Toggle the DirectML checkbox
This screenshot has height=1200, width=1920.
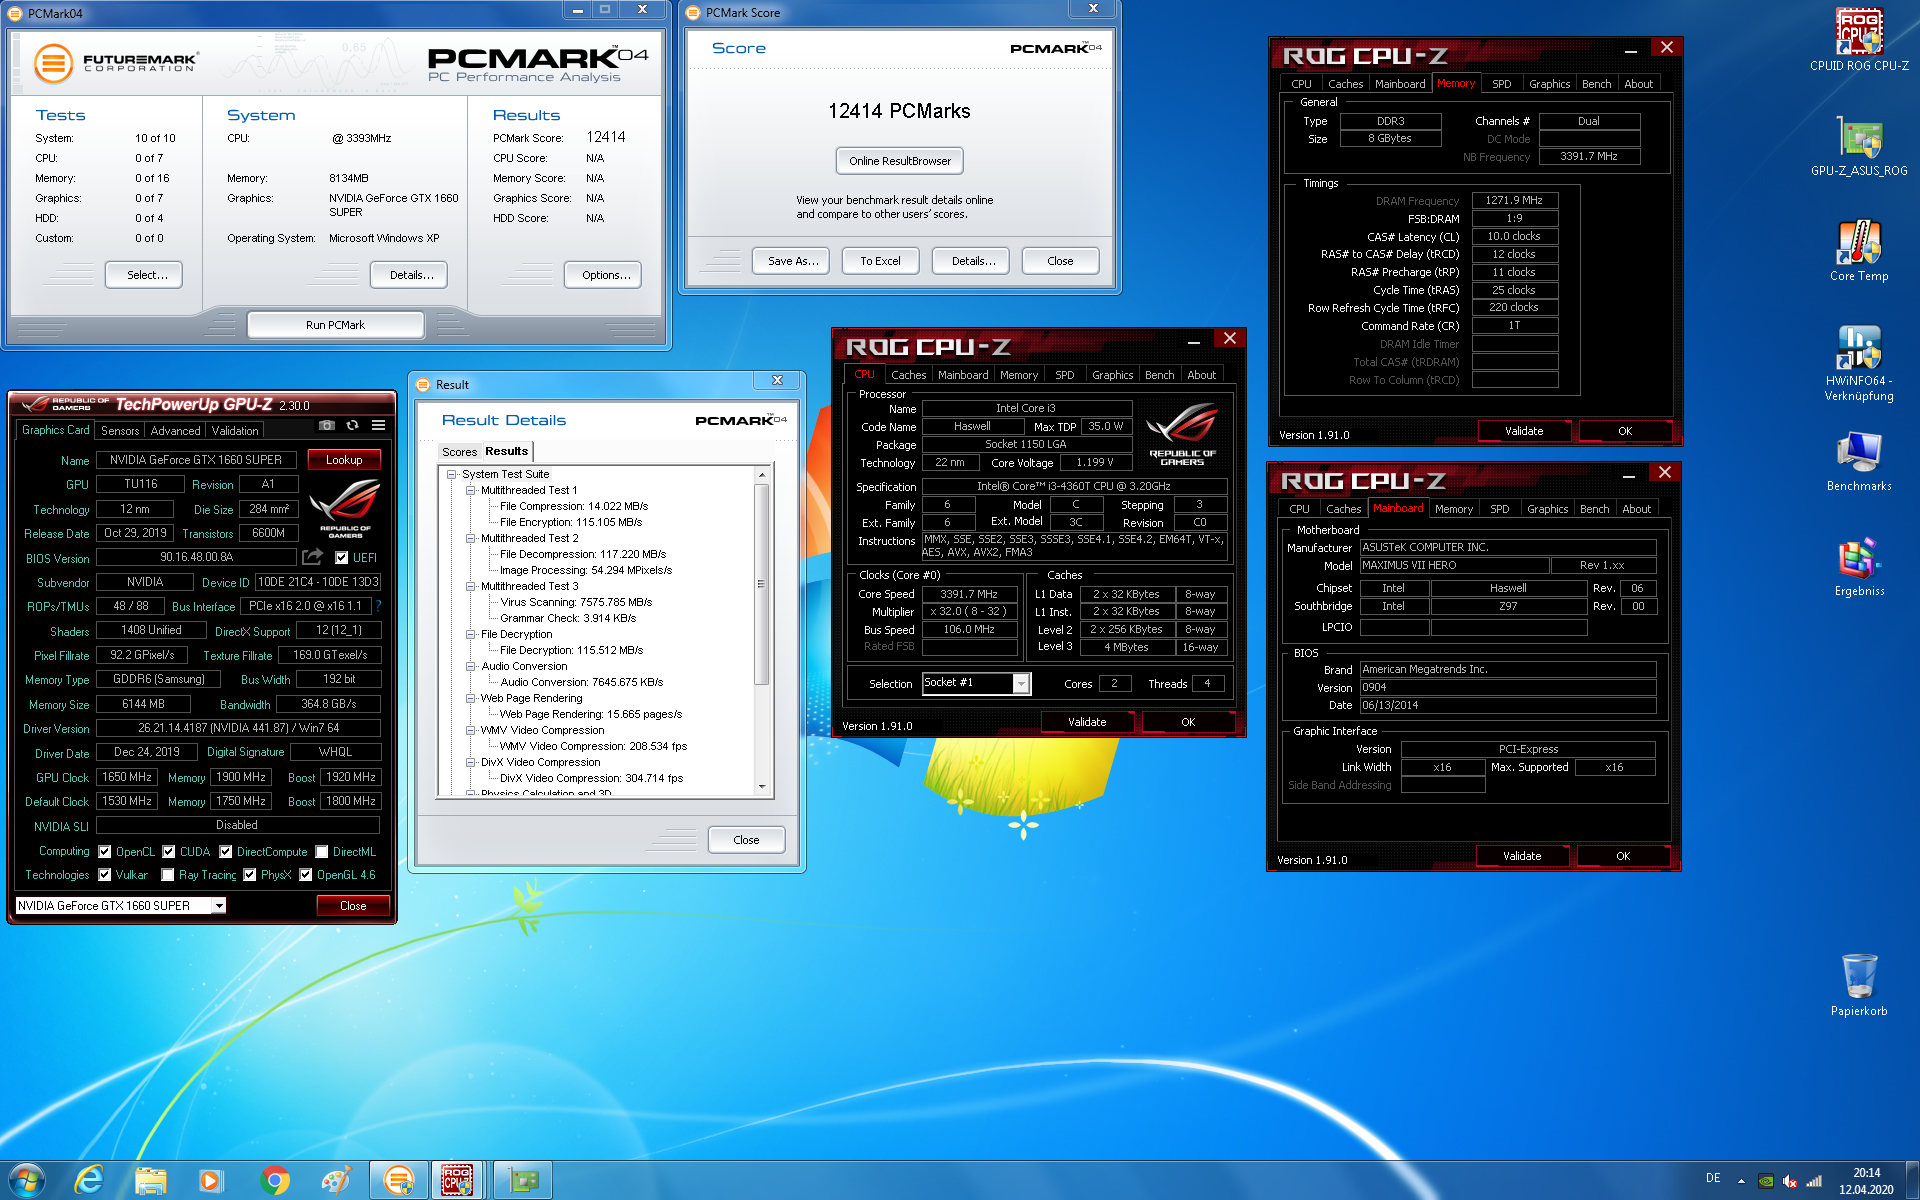pos(322,852)
